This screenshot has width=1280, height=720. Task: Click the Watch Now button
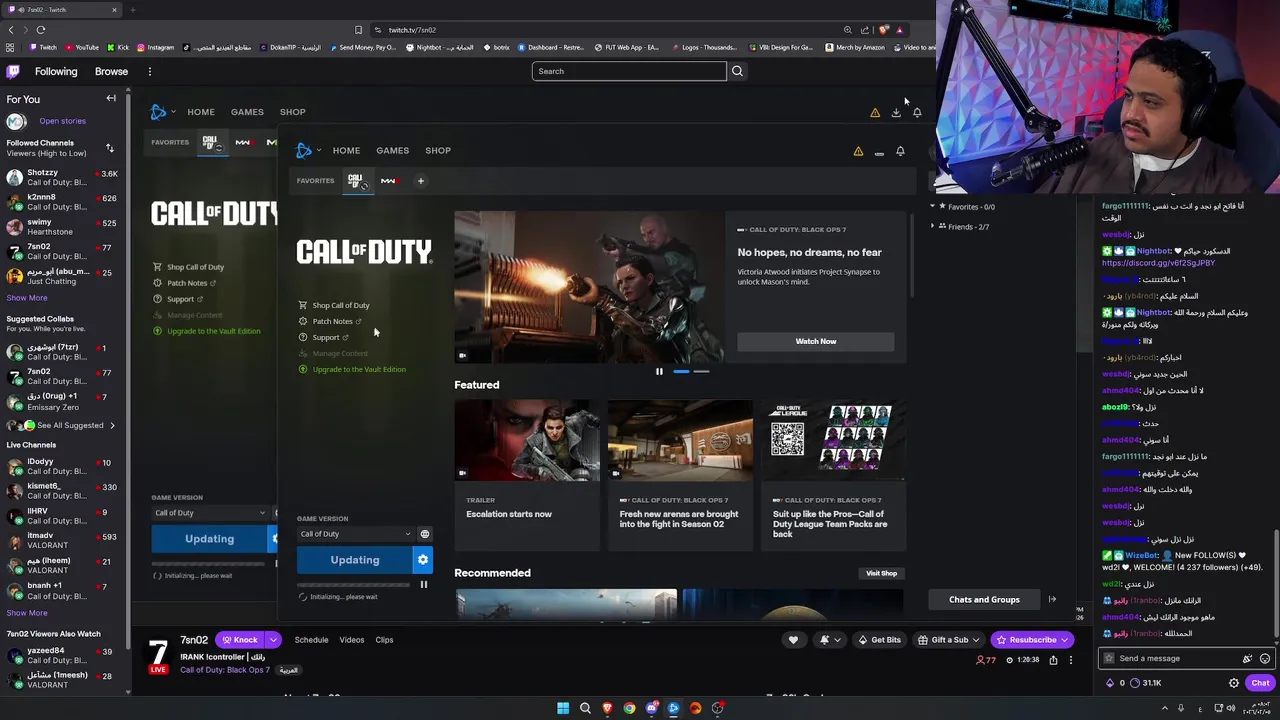[x=816, y=342]
